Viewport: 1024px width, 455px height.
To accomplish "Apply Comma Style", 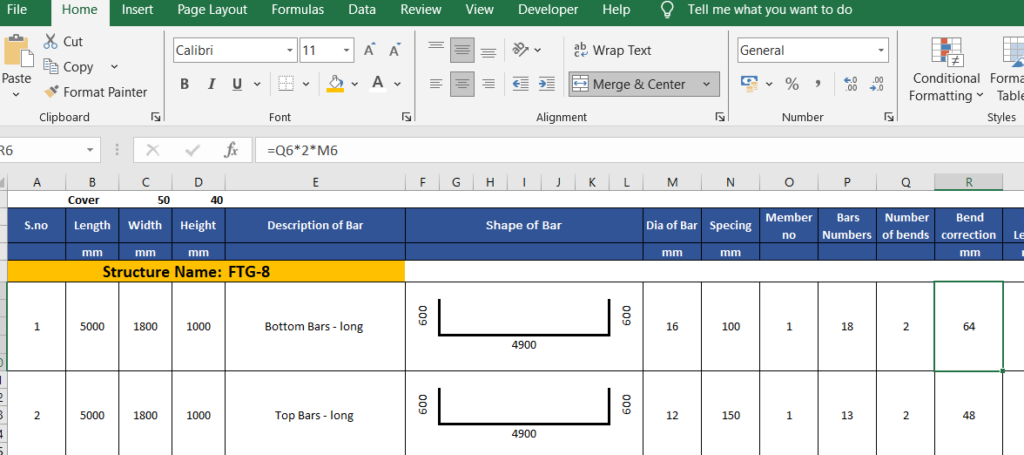I will pos(818,84).
